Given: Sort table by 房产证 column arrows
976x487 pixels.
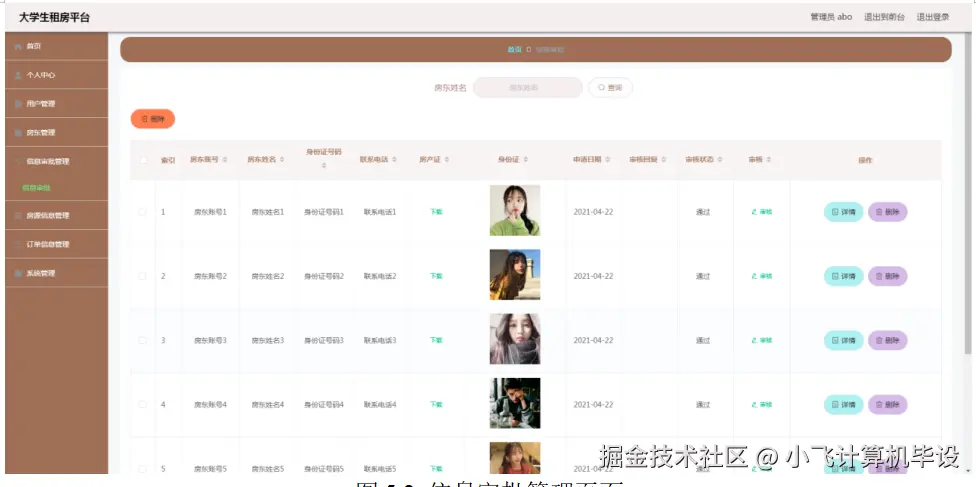Looking at the screenshot, I should pos(446,160).
